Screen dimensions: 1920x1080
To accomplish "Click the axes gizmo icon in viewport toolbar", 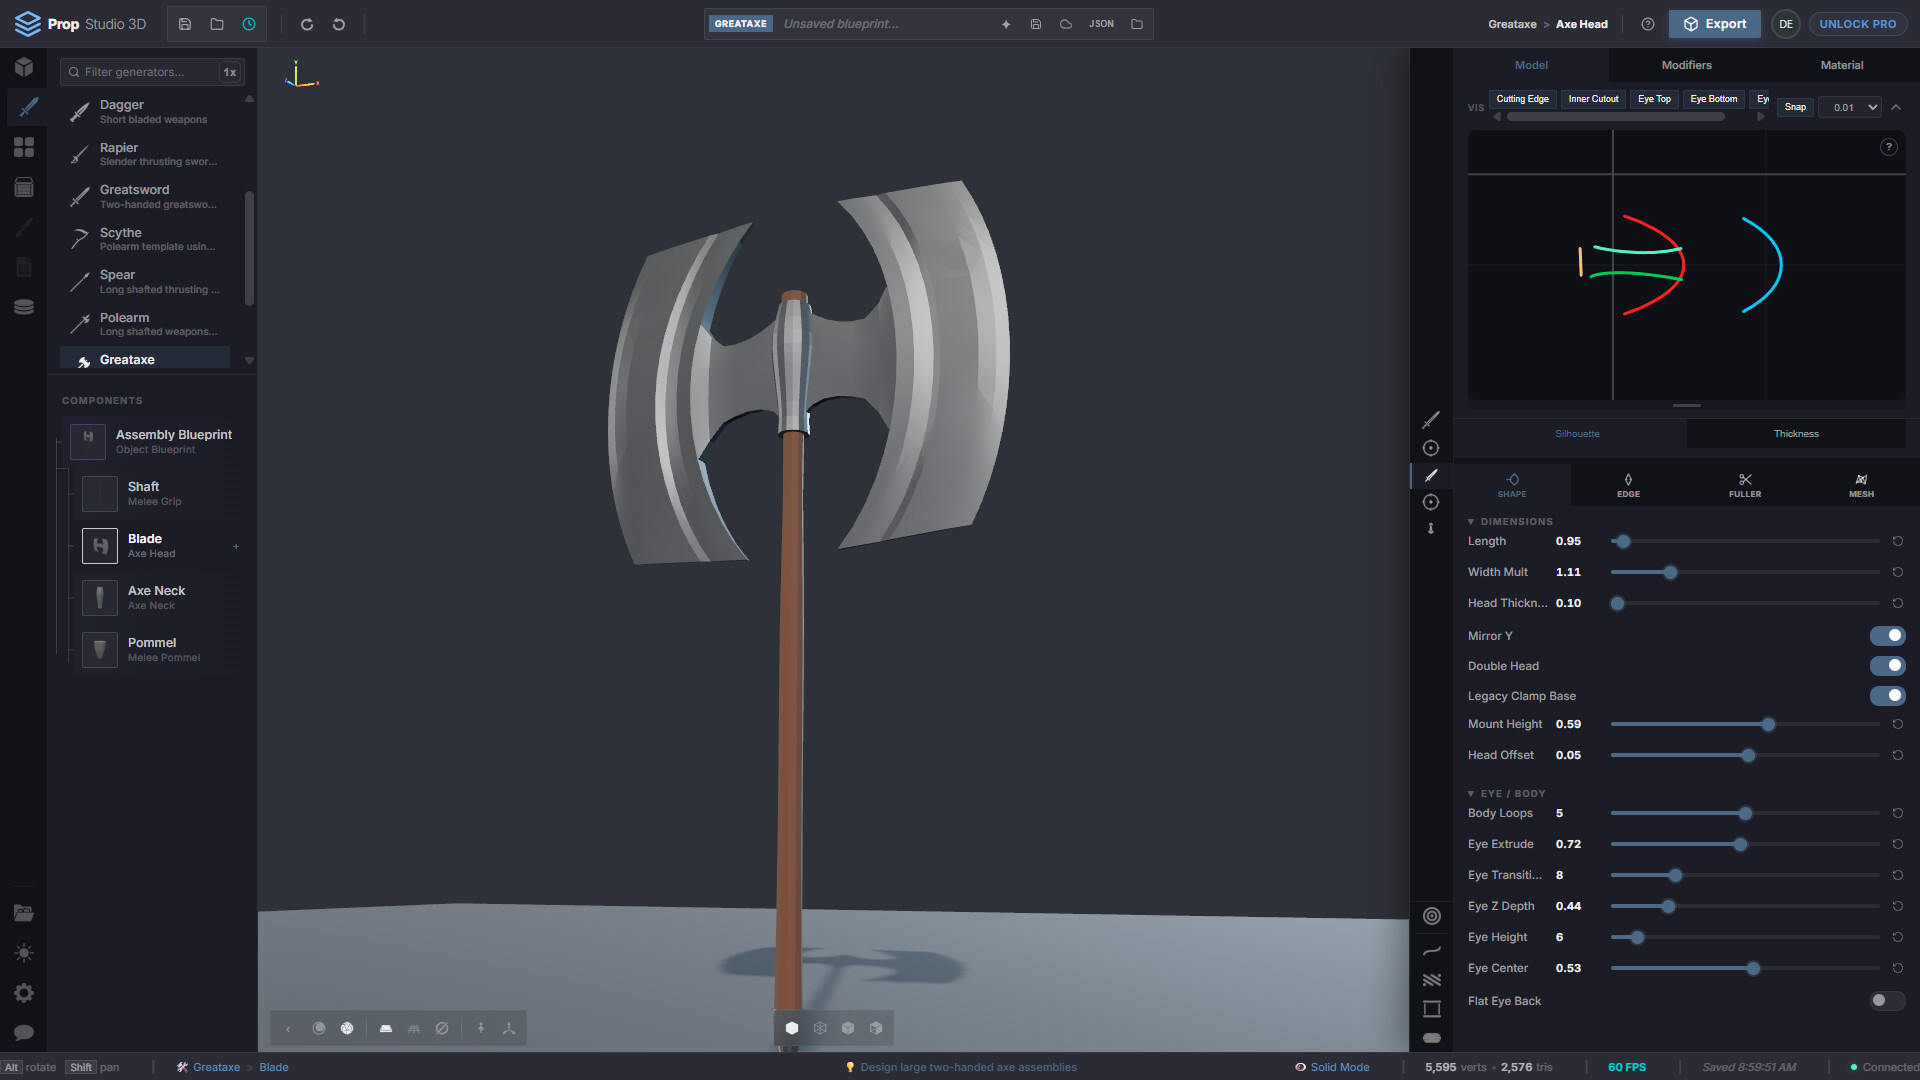I will point(509,1028).
